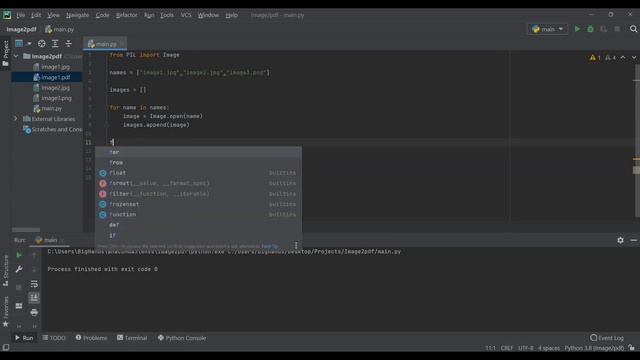The height and width of the screenshot is (360, 640).
Task: Rerun main in the Run panel
Action: [19, 255]
